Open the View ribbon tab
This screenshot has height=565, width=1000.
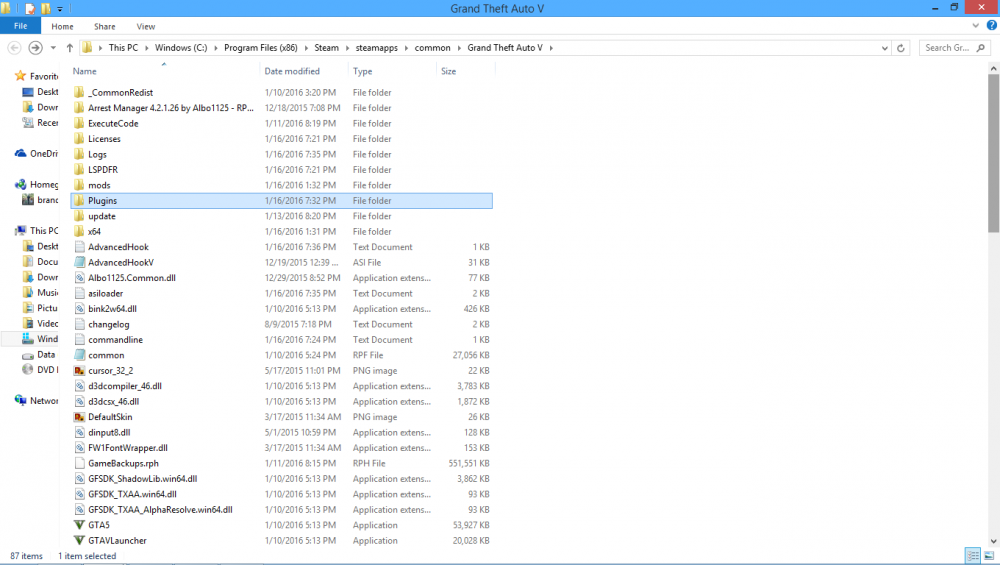coord(145,27)
